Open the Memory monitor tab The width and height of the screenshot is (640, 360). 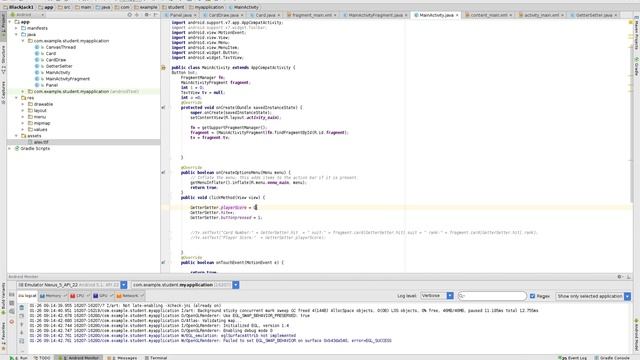pos(53,296)
